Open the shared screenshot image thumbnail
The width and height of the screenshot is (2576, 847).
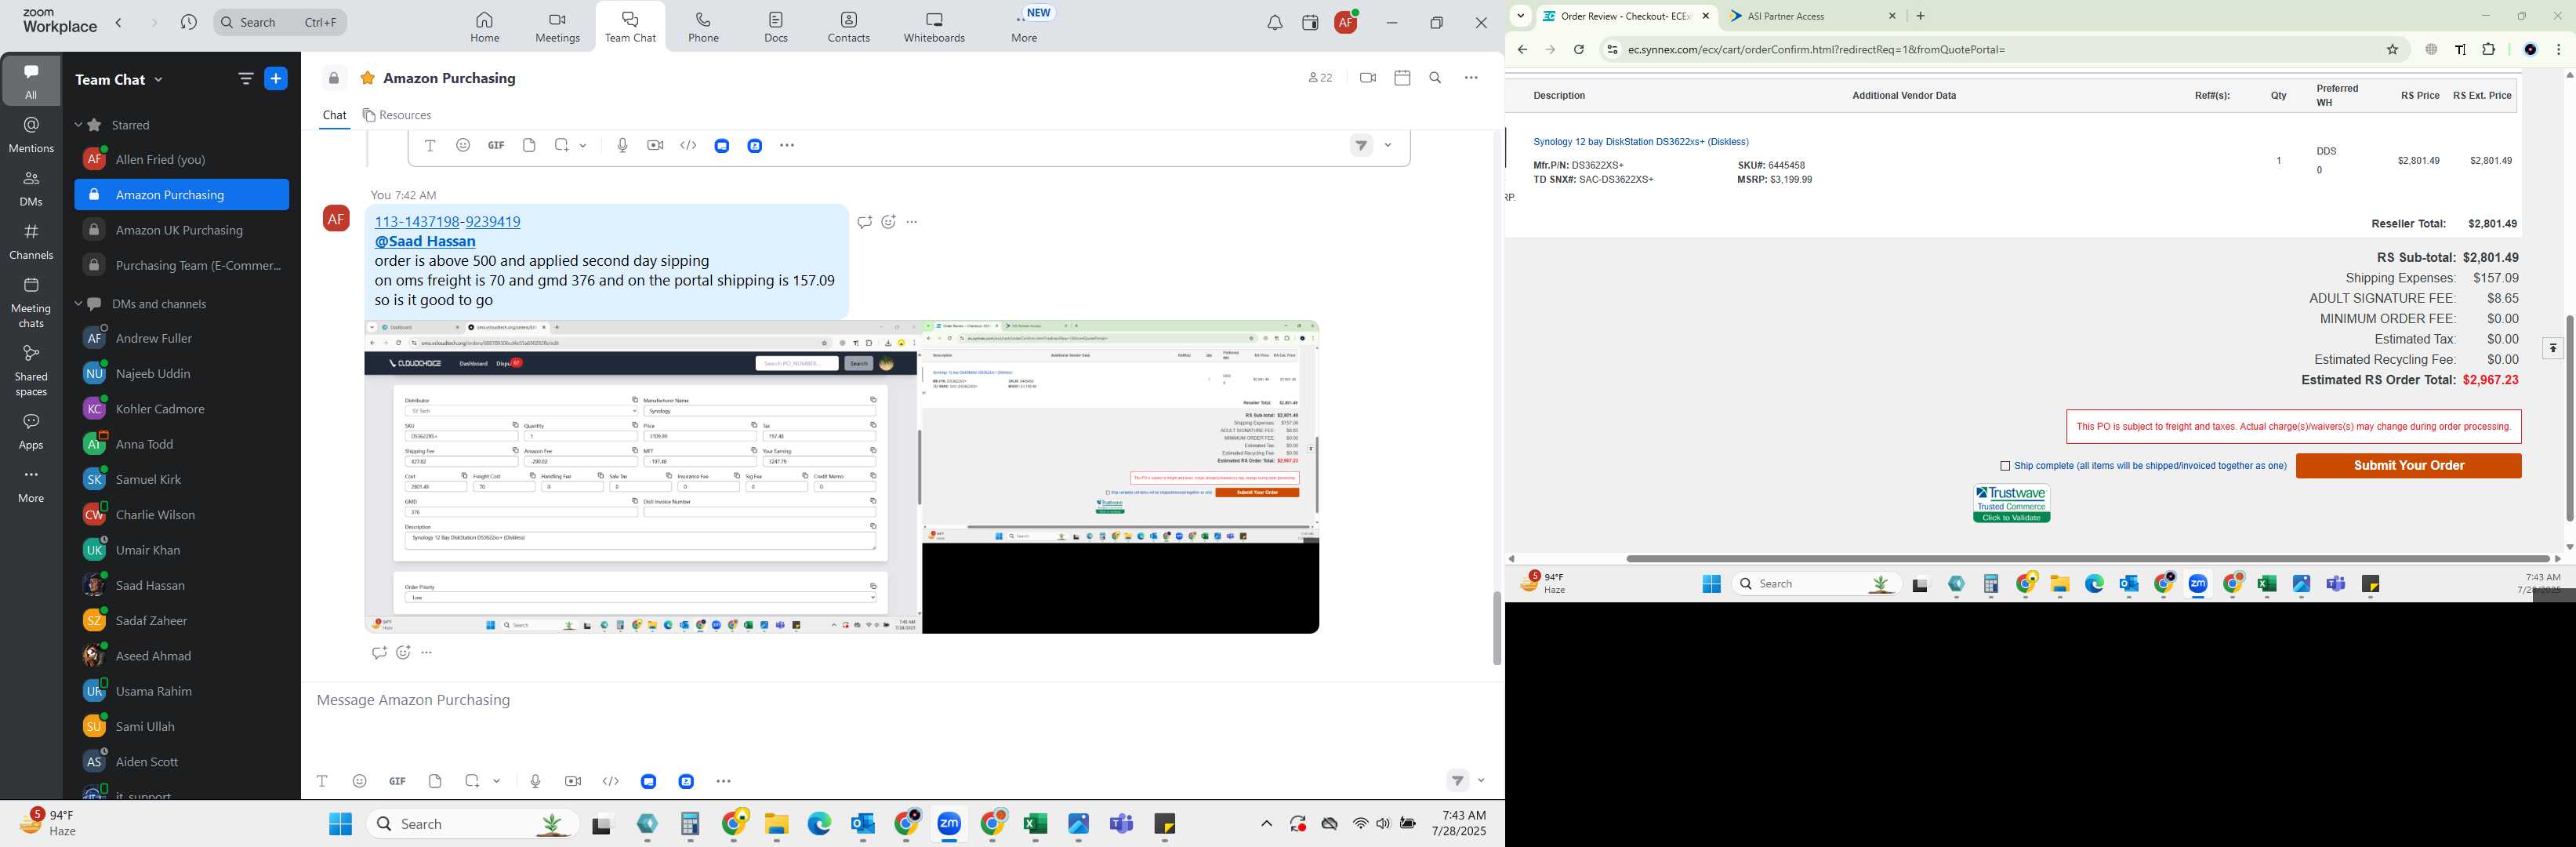841,477
